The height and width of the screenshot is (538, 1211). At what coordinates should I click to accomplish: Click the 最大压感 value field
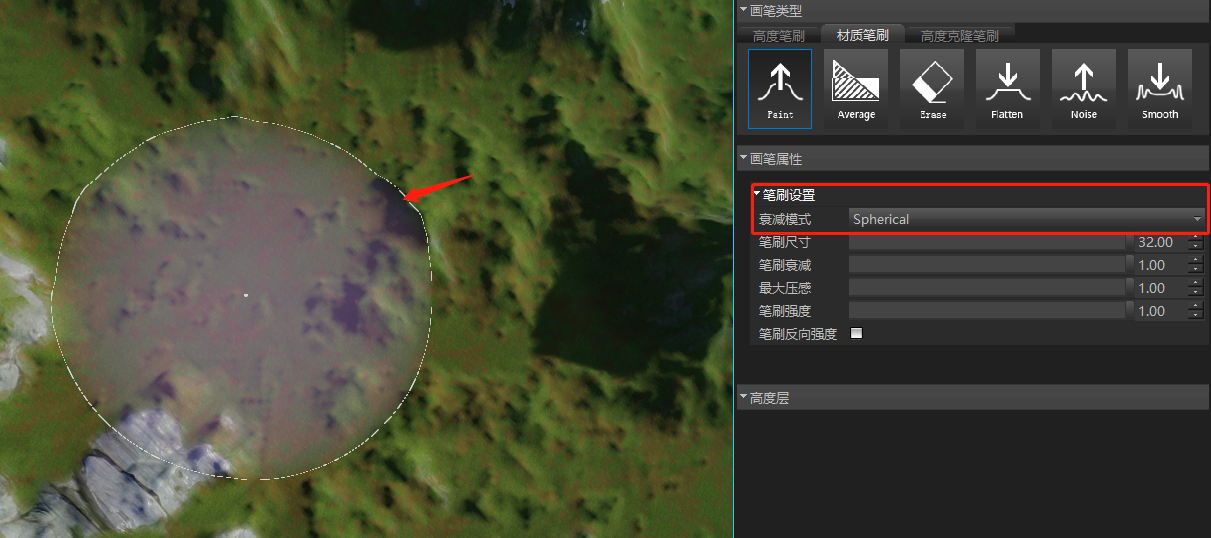[x=1159, y=288]
